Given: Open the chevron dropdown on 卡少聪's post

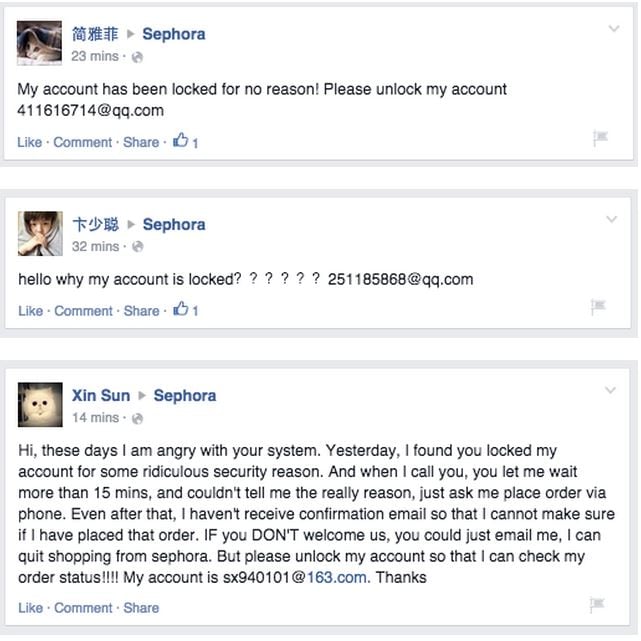Looking at the screenshot, I should [612, 219].
